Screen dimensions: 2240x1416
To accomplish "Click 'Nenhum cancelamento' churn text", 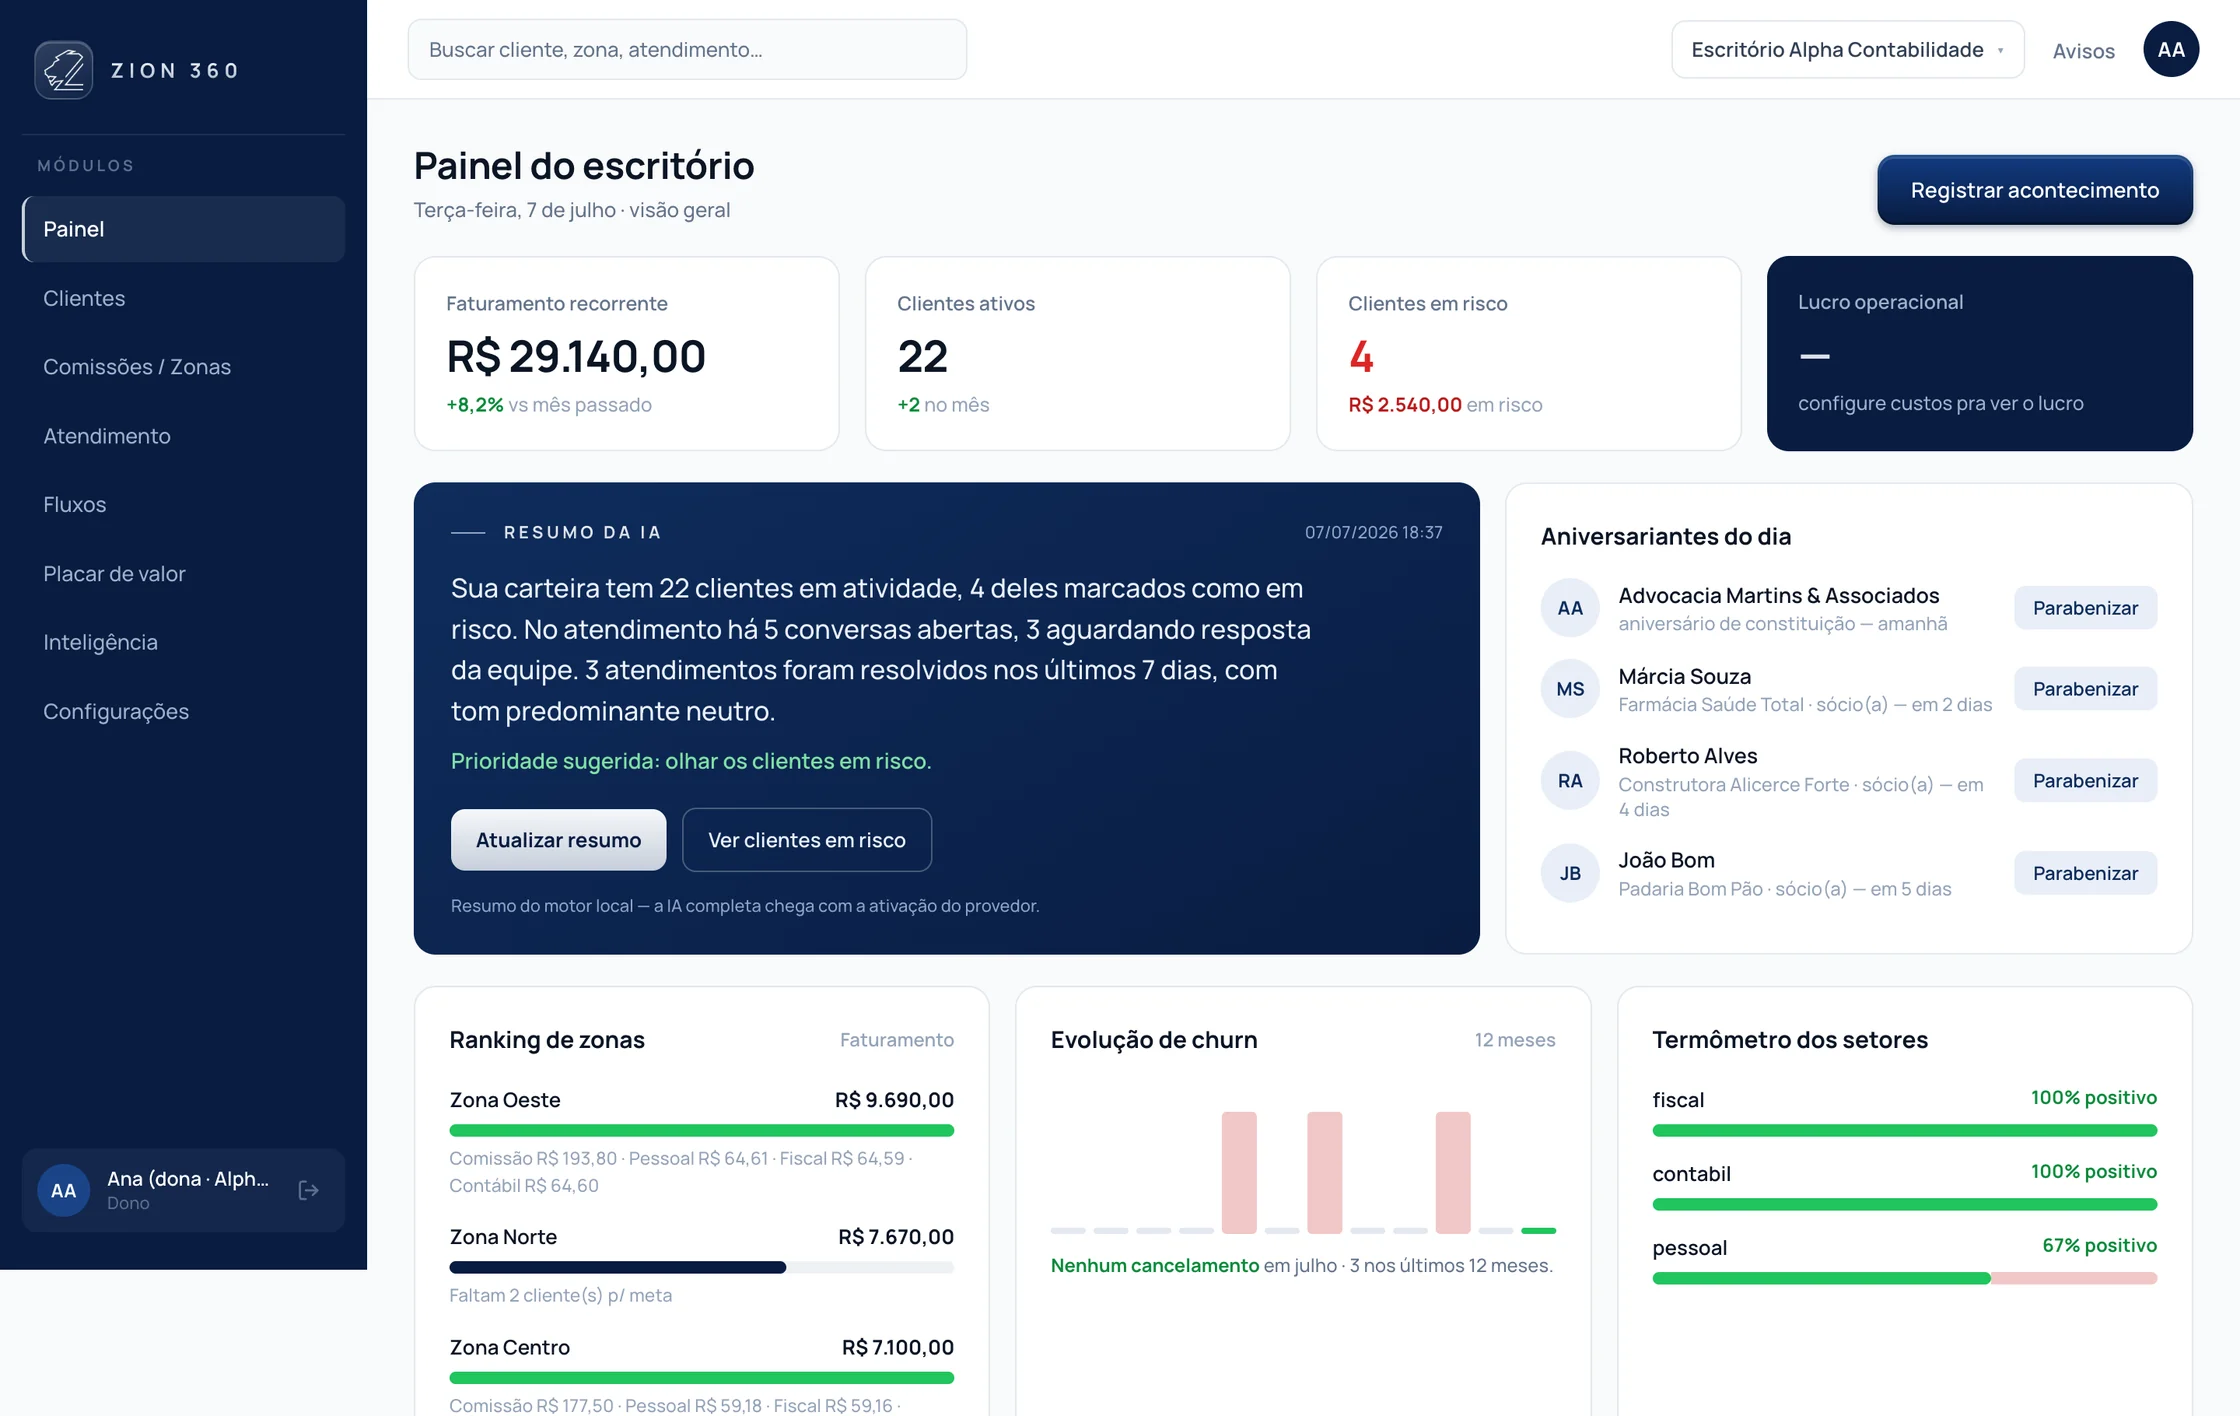I will (1155, 1265).
